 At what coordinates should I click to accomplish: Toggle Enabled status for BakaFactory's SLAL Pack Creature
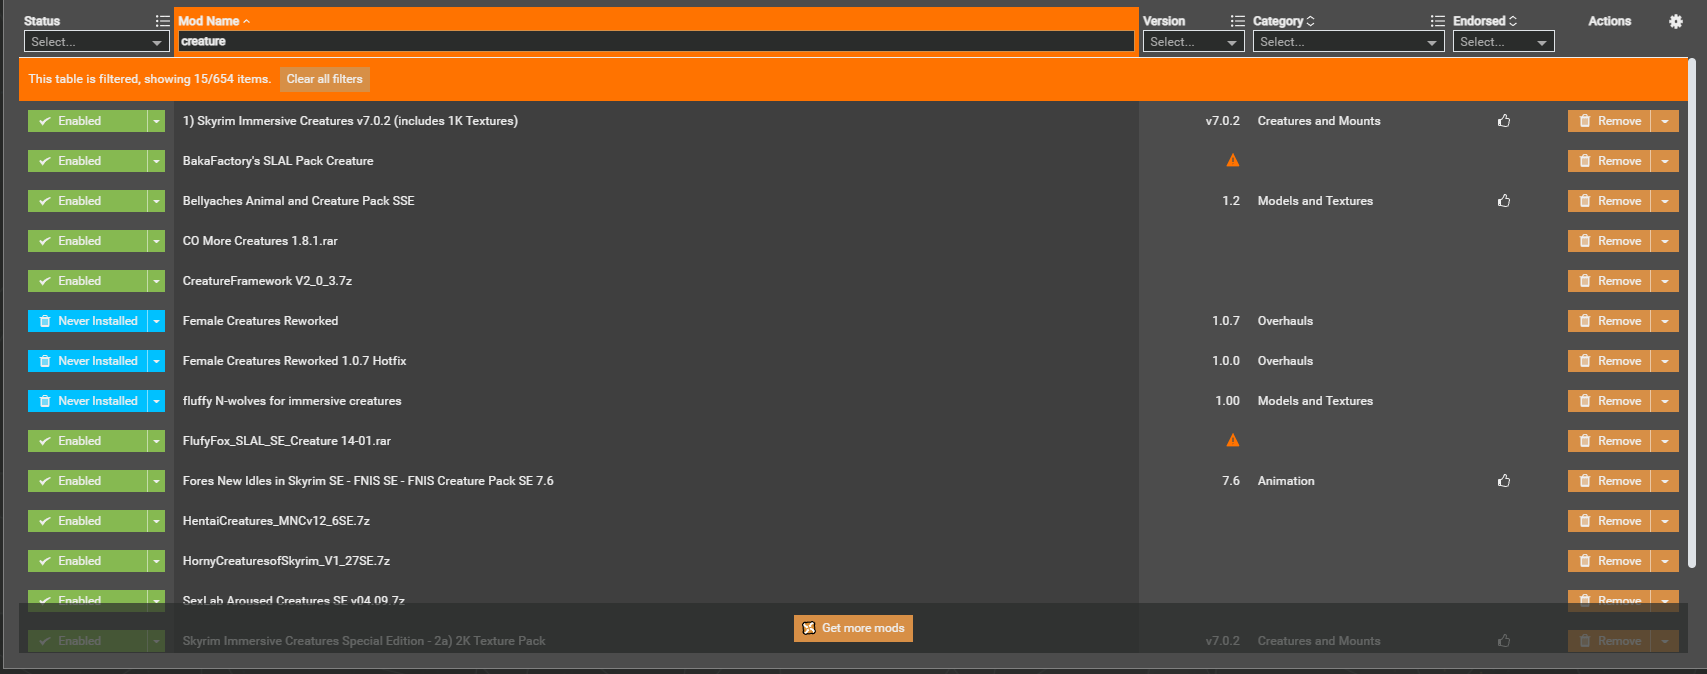point(87,161)
